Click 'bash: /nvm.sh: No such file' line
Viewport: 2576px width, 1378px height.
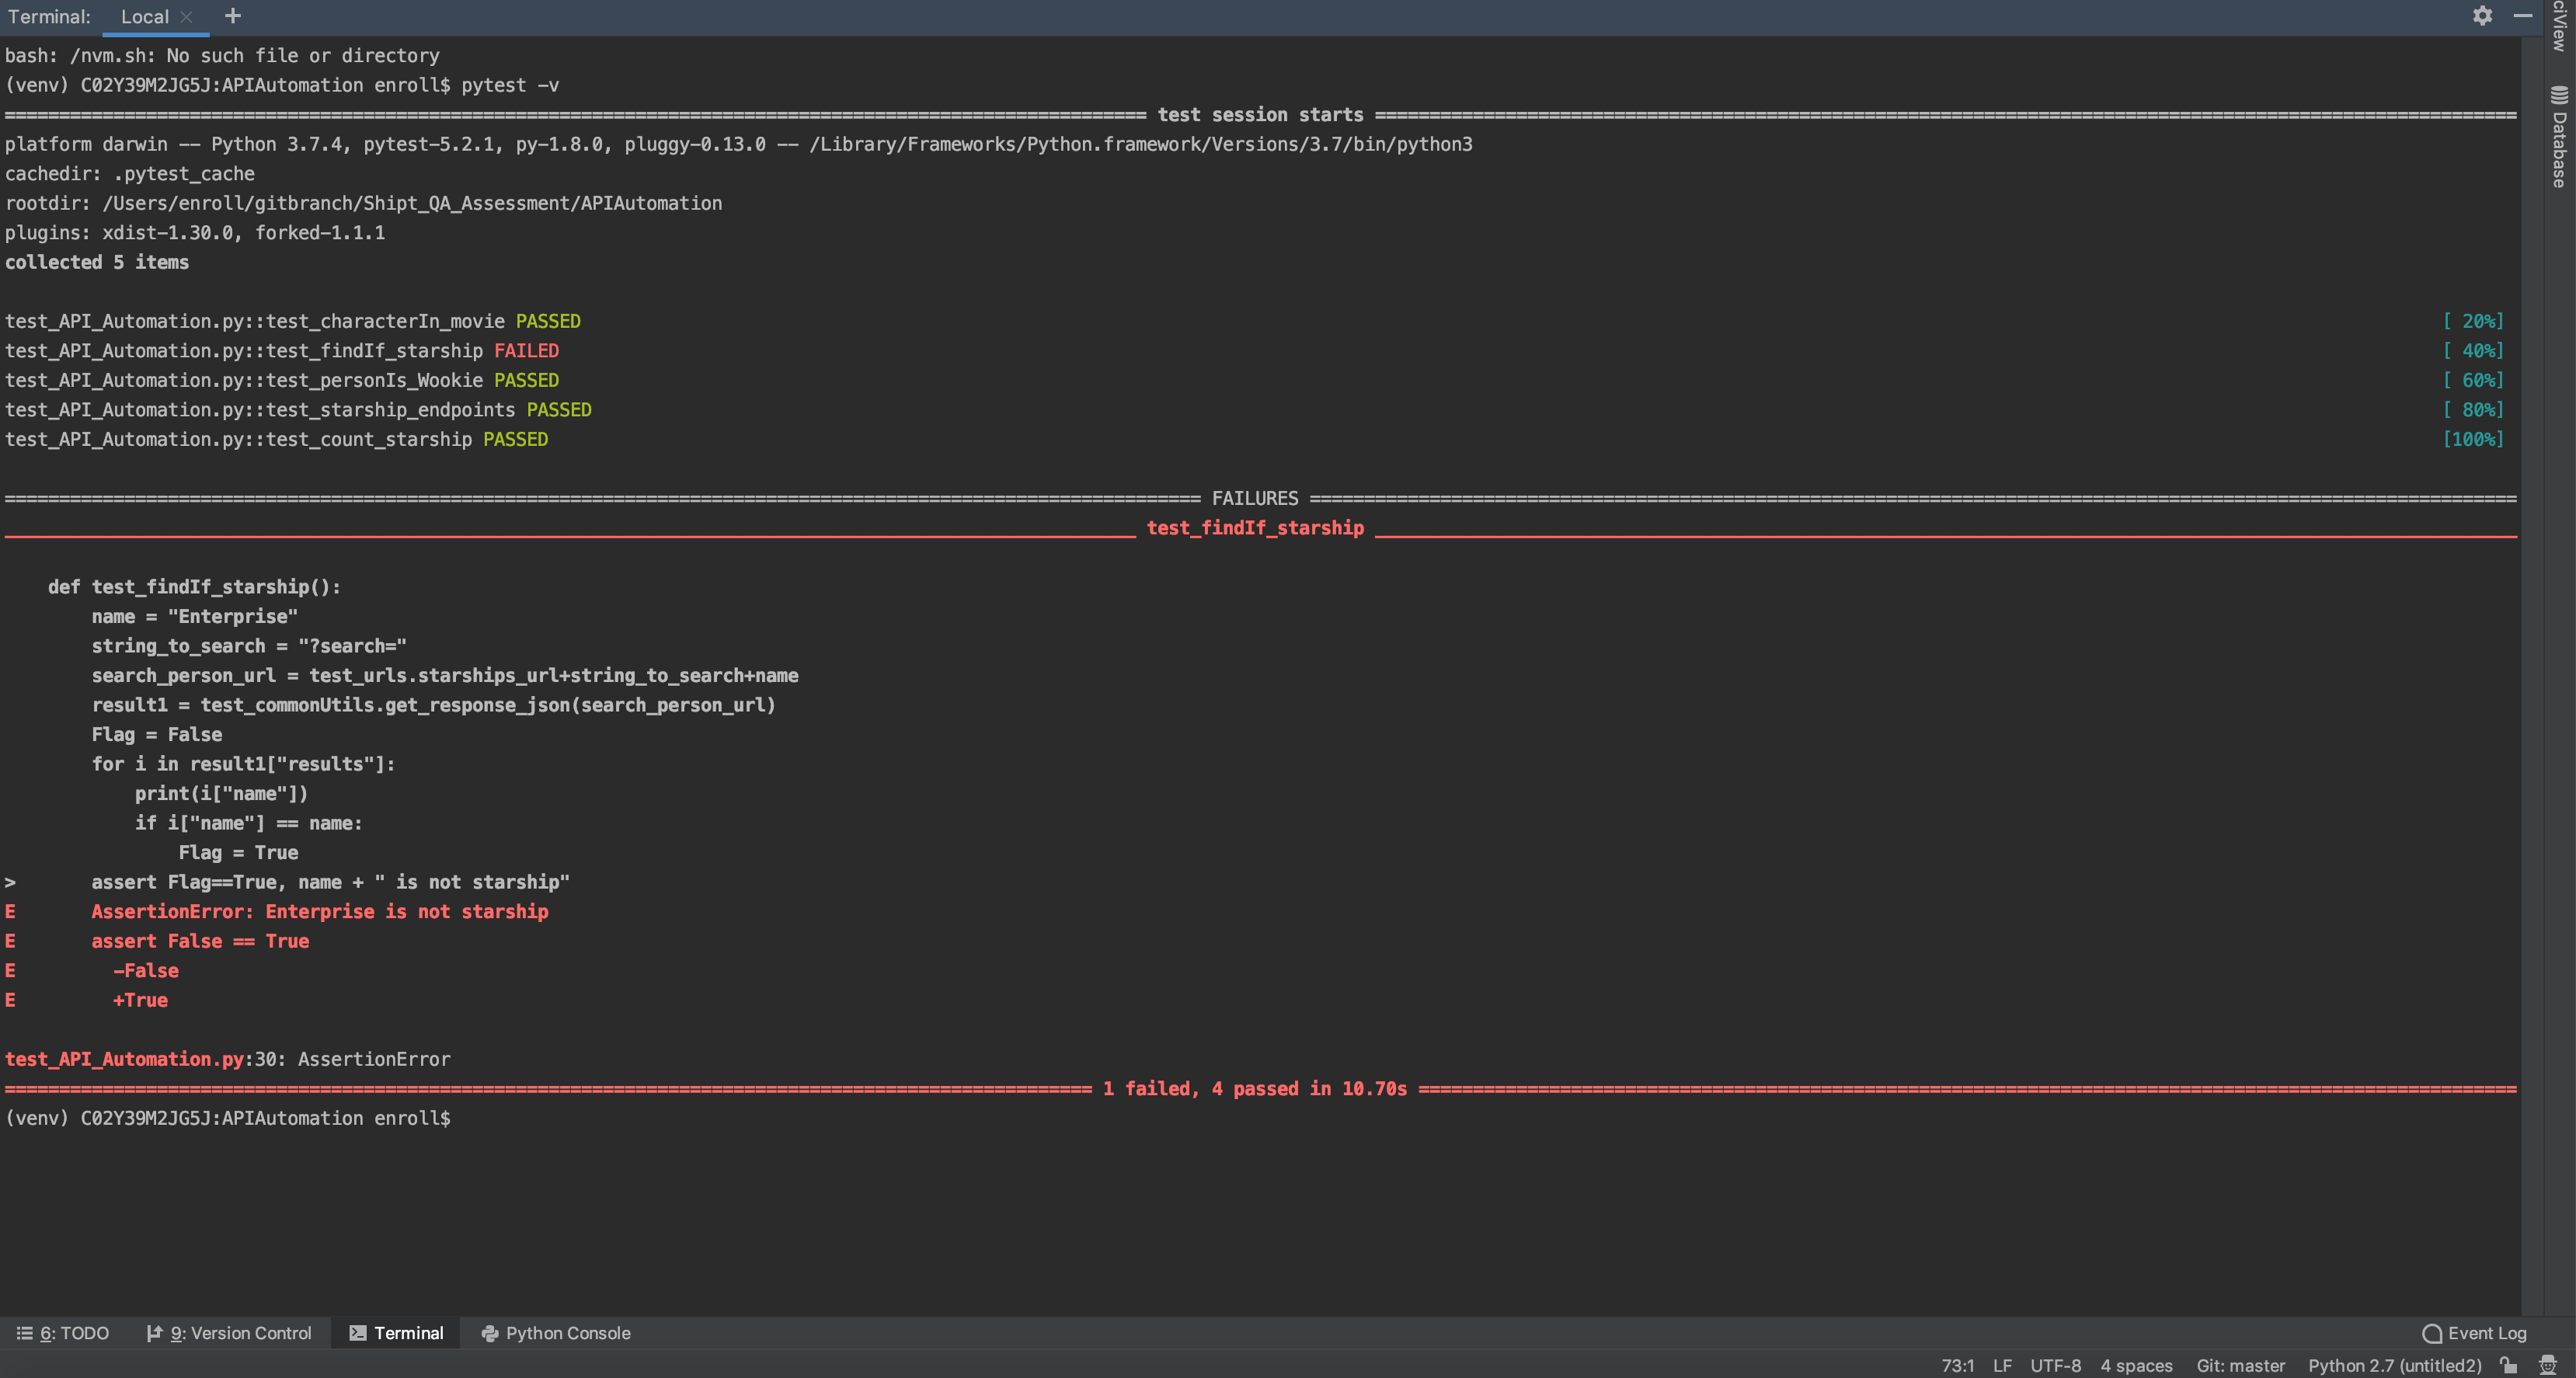pos(222,56)
